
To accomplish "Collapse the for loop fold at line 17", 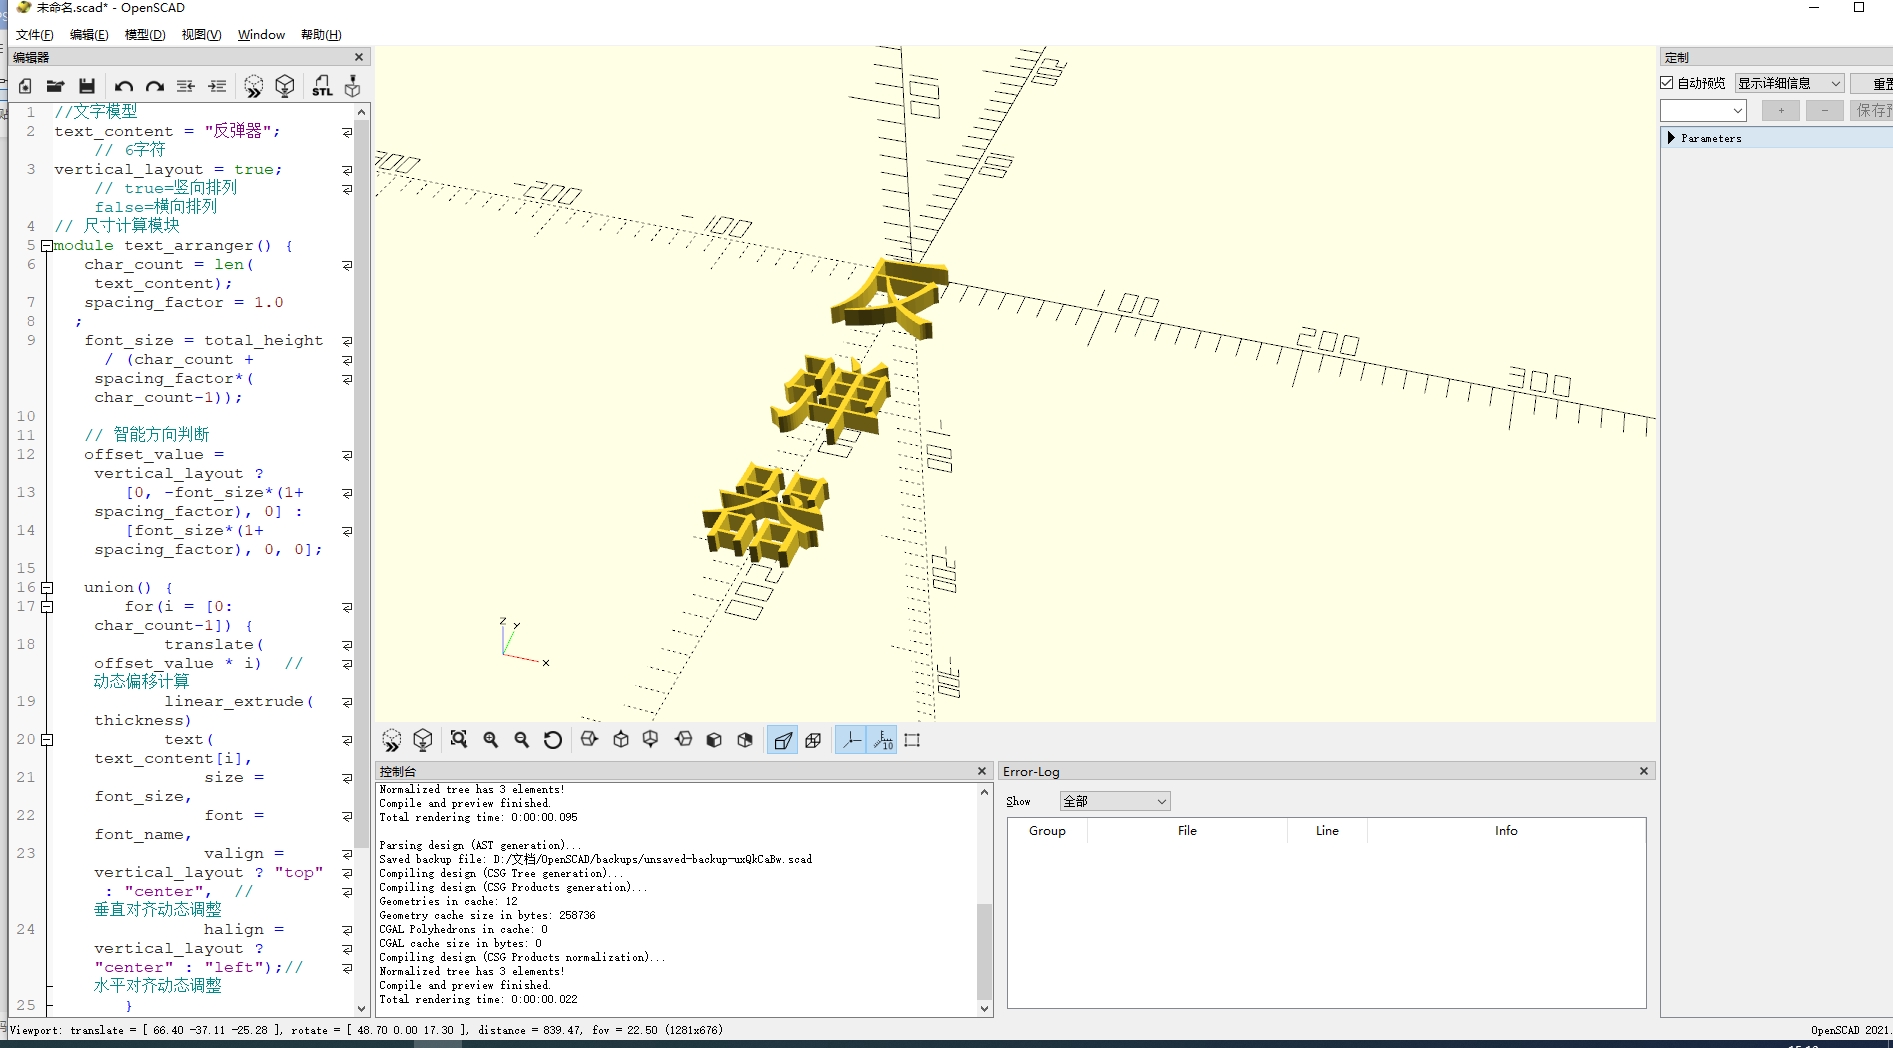I will (x=47, y=607).
